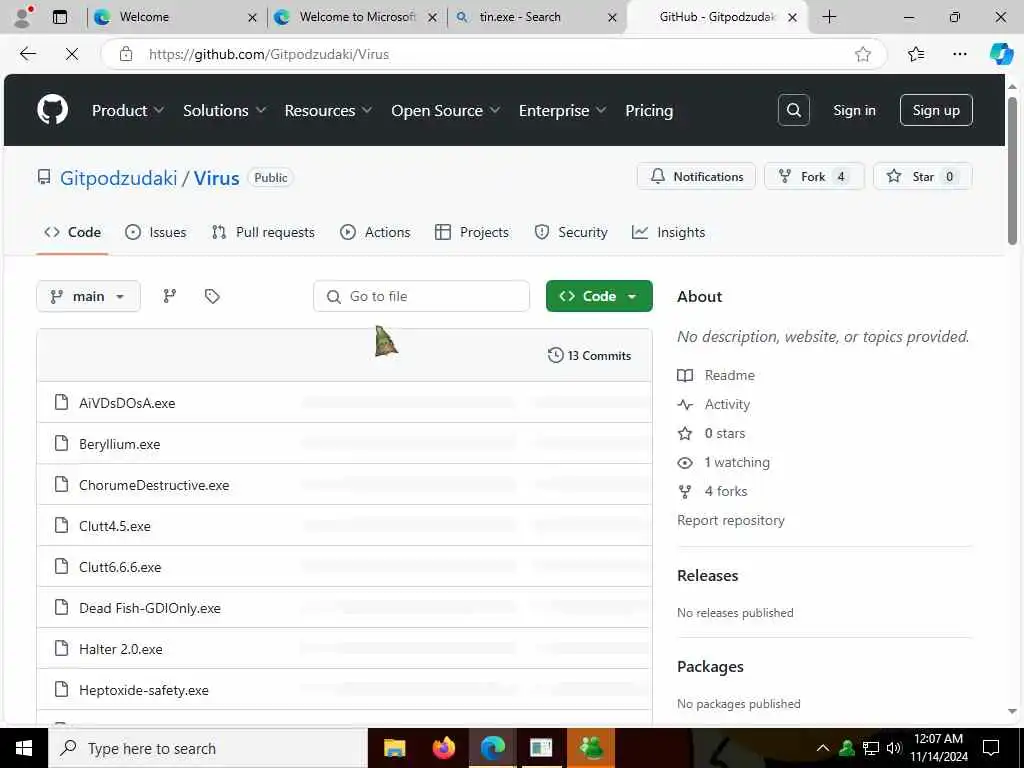This screenshot has width=1024, height=768.
Task: Click the file icon for Halter 2.0.exe
Action: [x=61, y=648]
